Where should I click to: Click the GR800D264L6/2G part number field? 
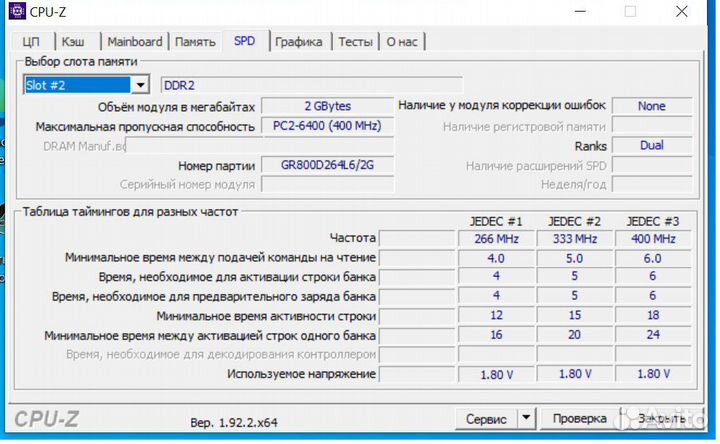click(327, 165)
